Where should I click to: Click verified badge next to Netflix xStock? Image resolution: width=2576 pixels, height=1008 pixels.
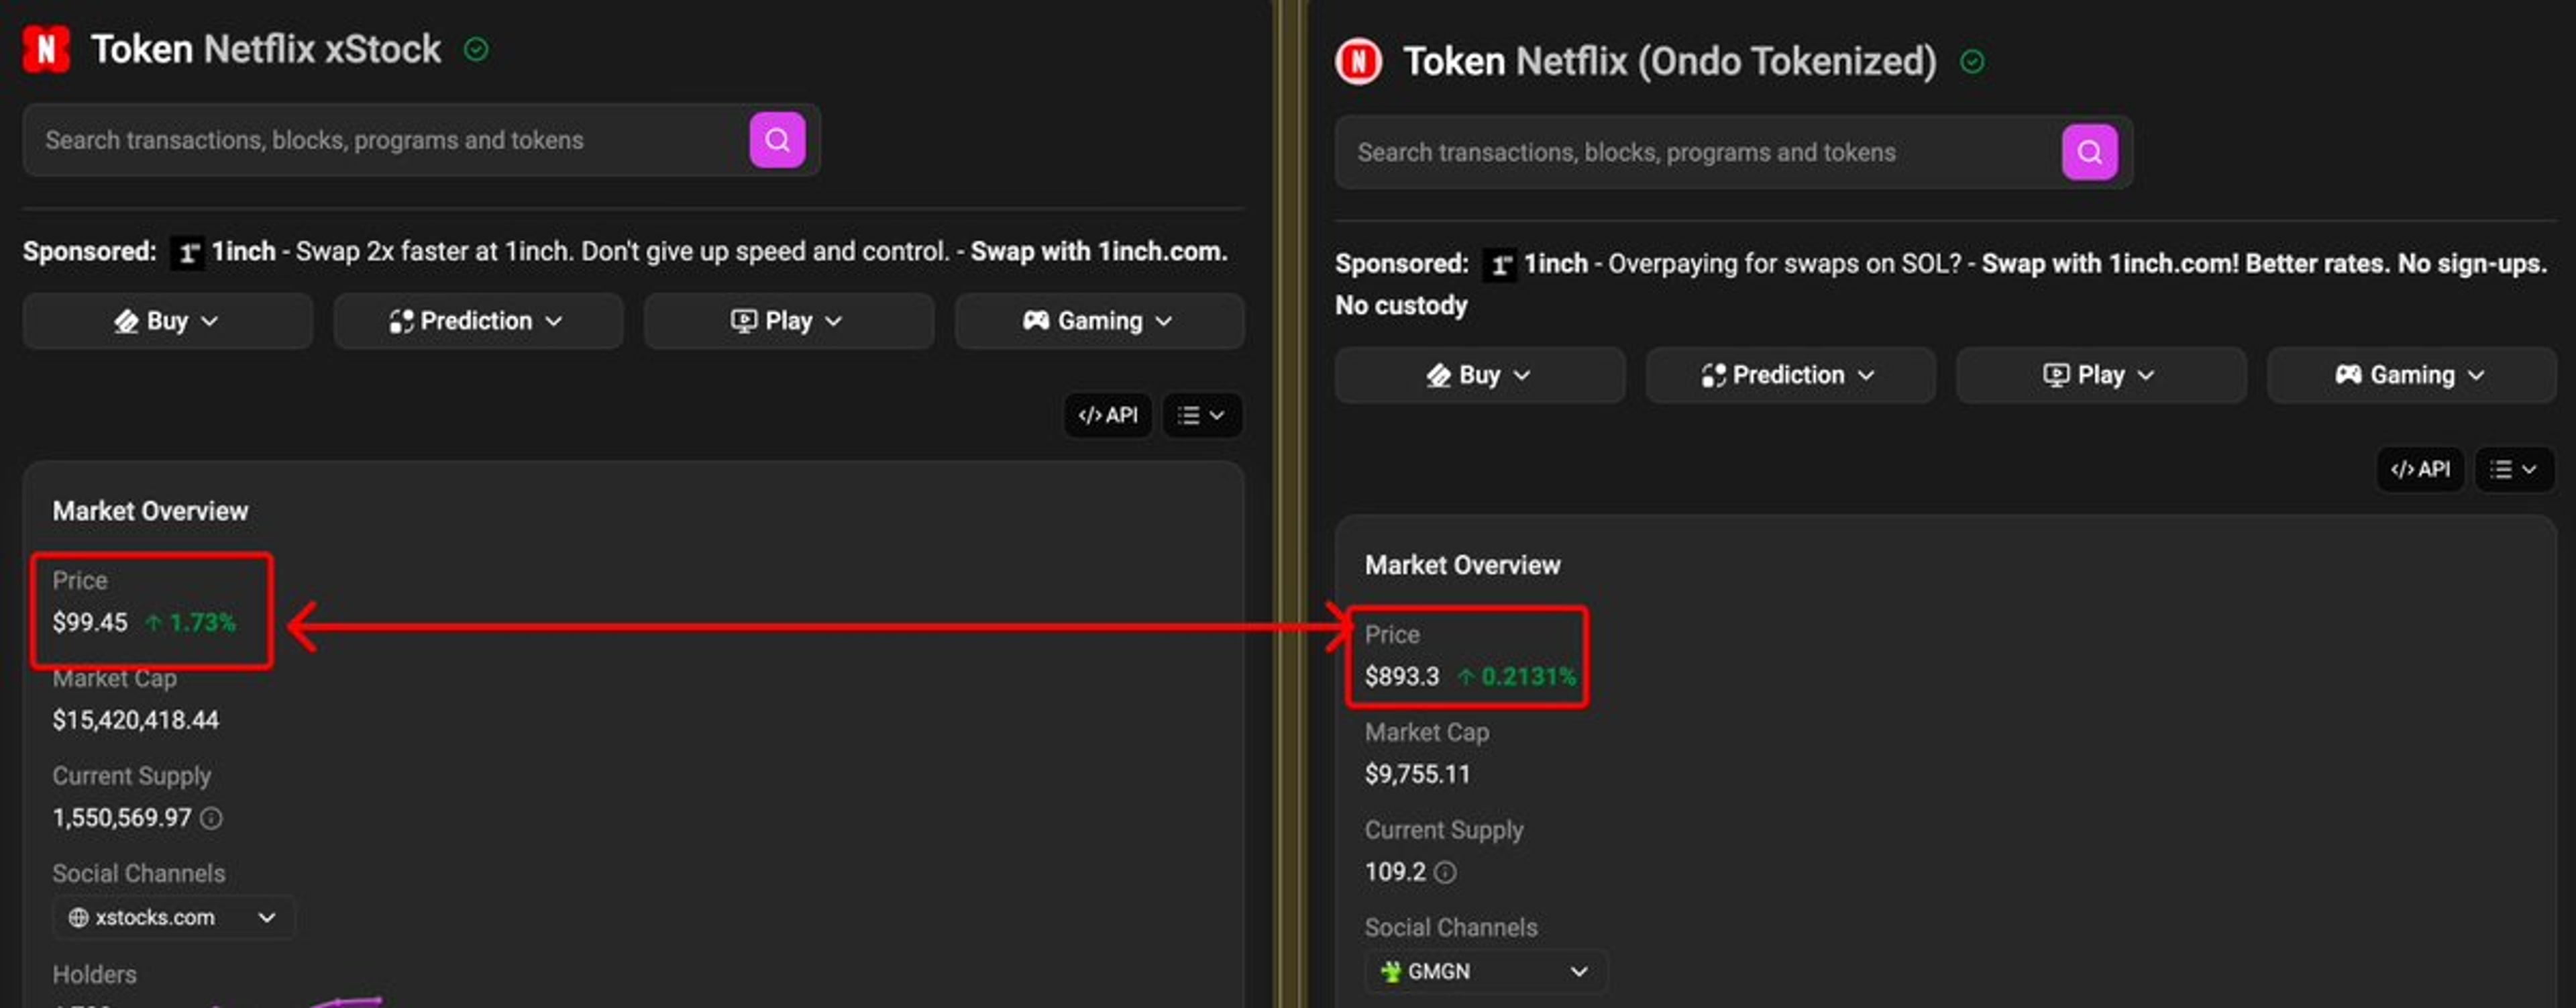[477, 49]
